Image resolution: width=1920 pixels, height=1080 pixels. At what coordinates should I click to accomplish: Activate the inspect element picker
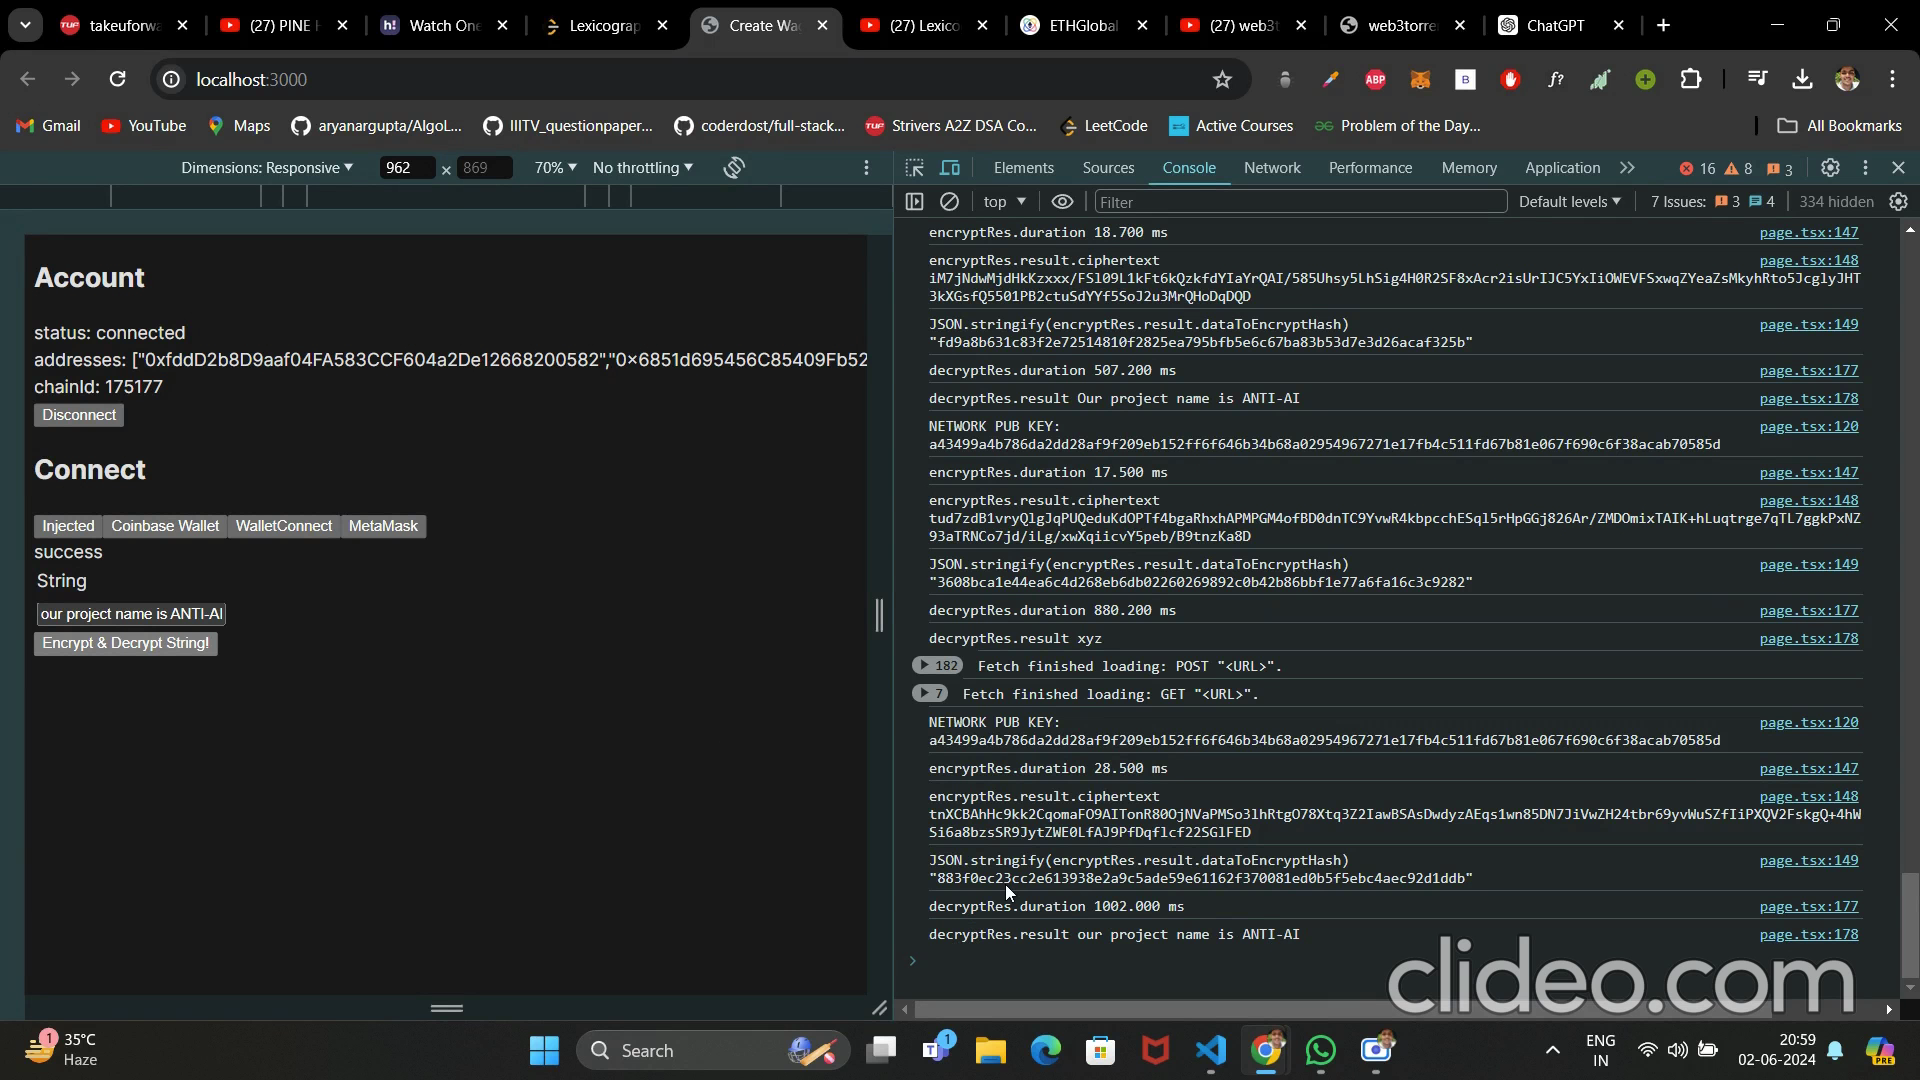tap(914, 168)
